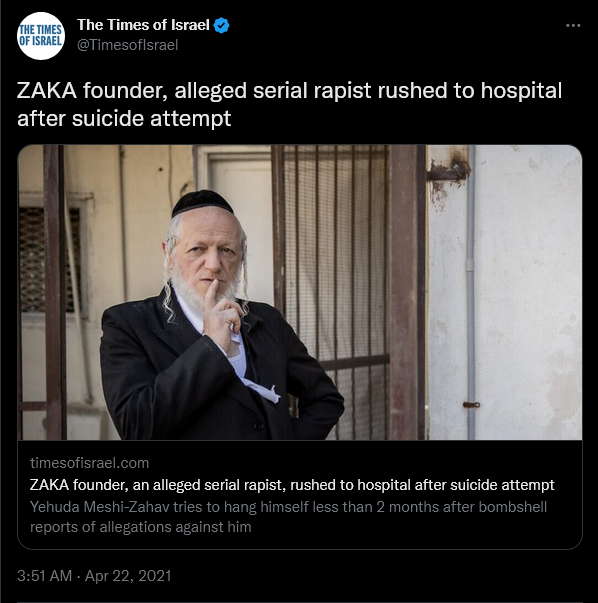The width and height of the screenshot is (598, 603).
Task: Click "suicide attempt" in the tweet text
Action: (x=152, y=118)
